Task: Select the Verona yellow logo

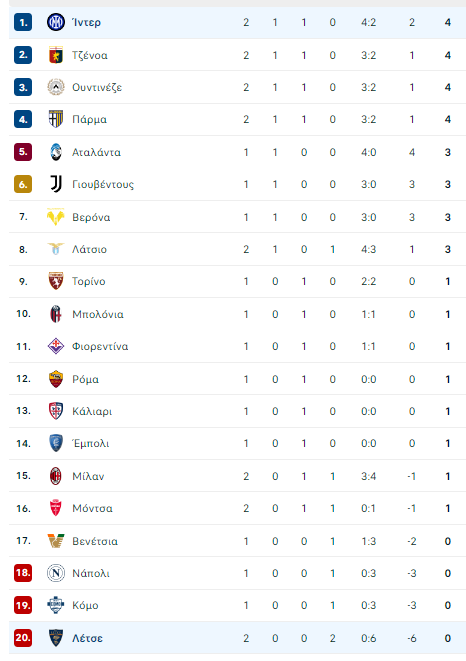Action: (x=56, y=217)
